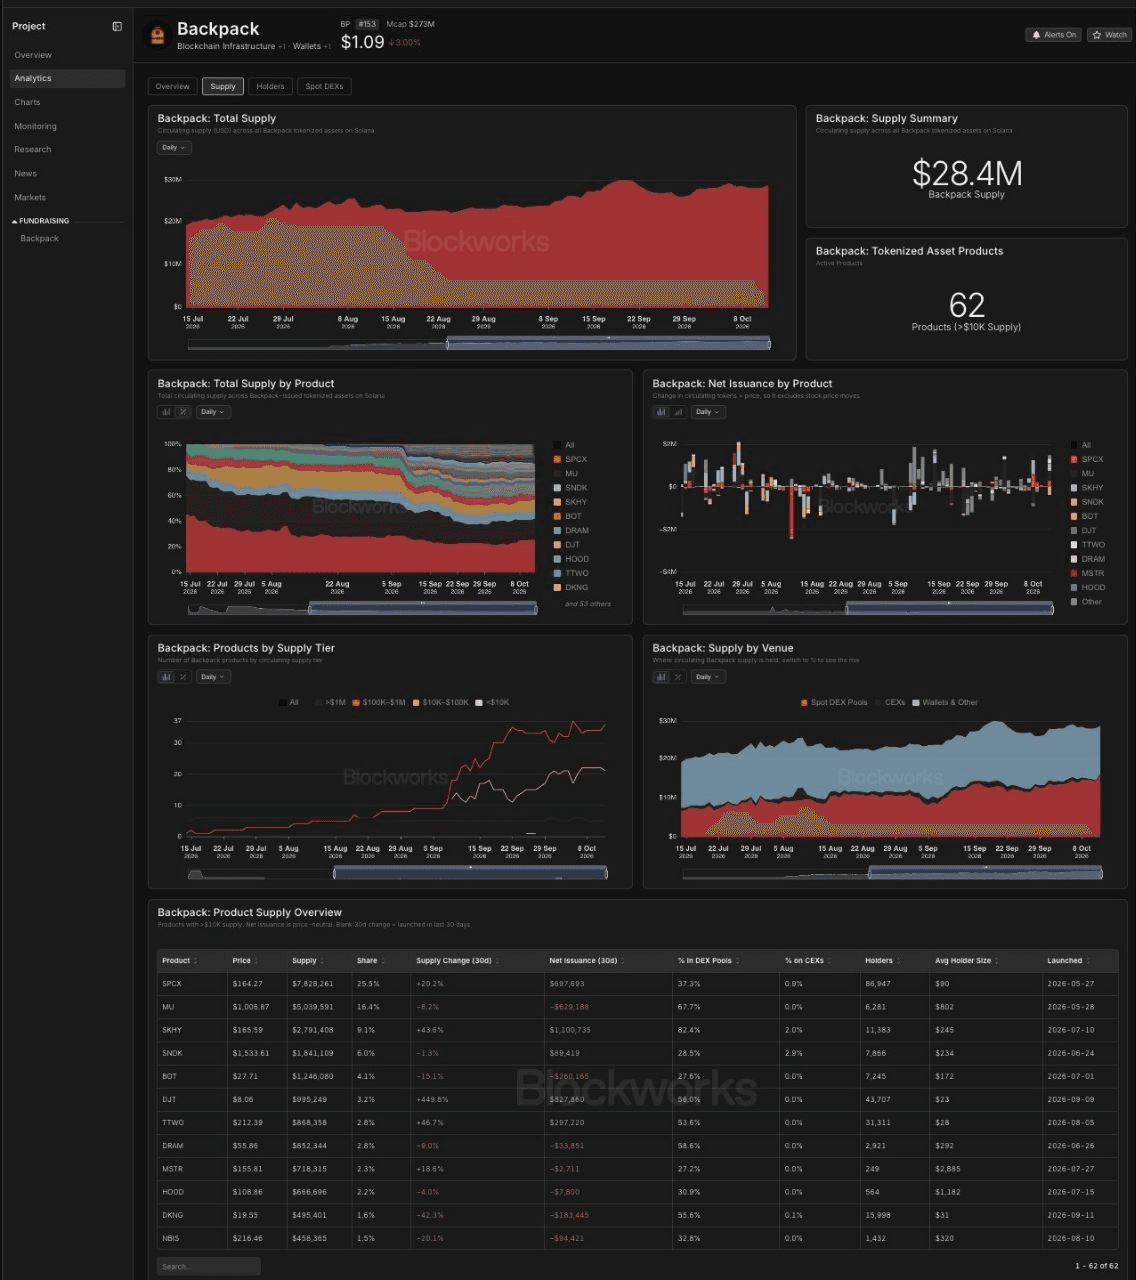This screenshot has width=1136, height=1280.
Task: Toggle Spot DEX Pools series in Supply by Venue
Action: 834,703
